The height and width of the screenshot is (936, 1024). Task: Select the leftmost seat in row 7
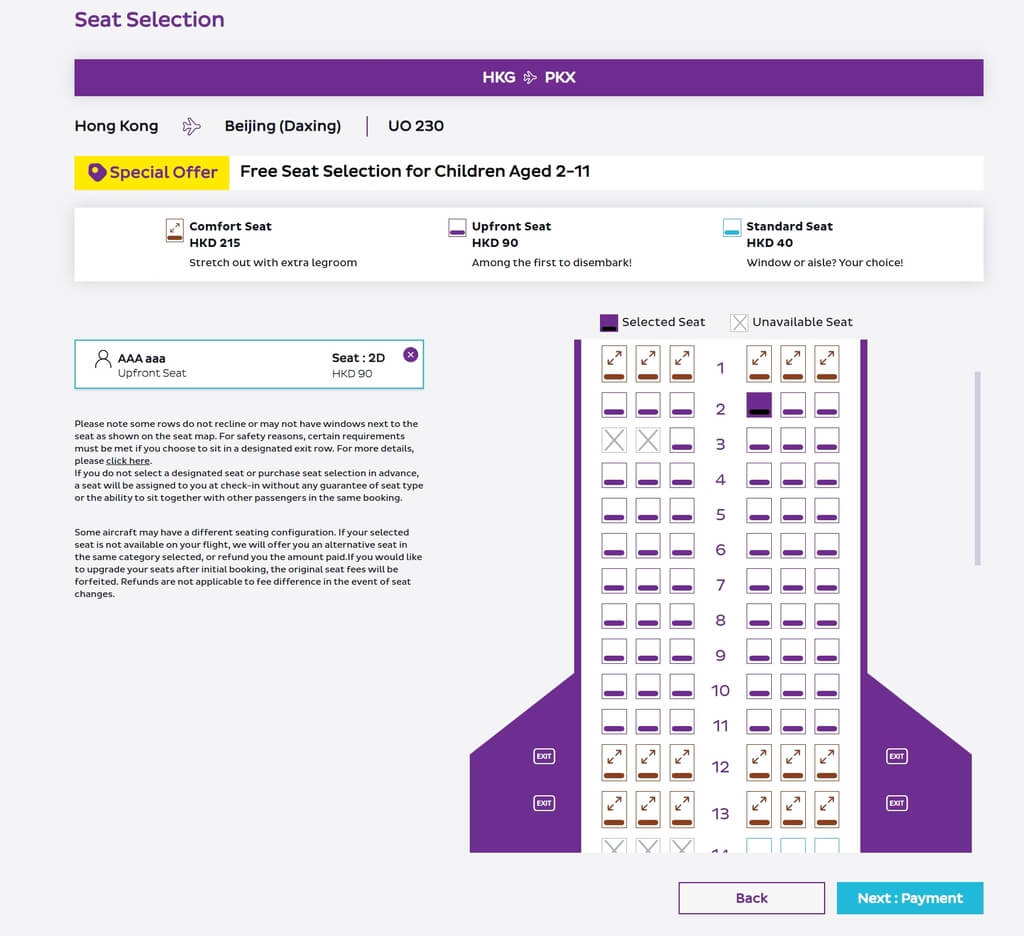click(613, 581)
